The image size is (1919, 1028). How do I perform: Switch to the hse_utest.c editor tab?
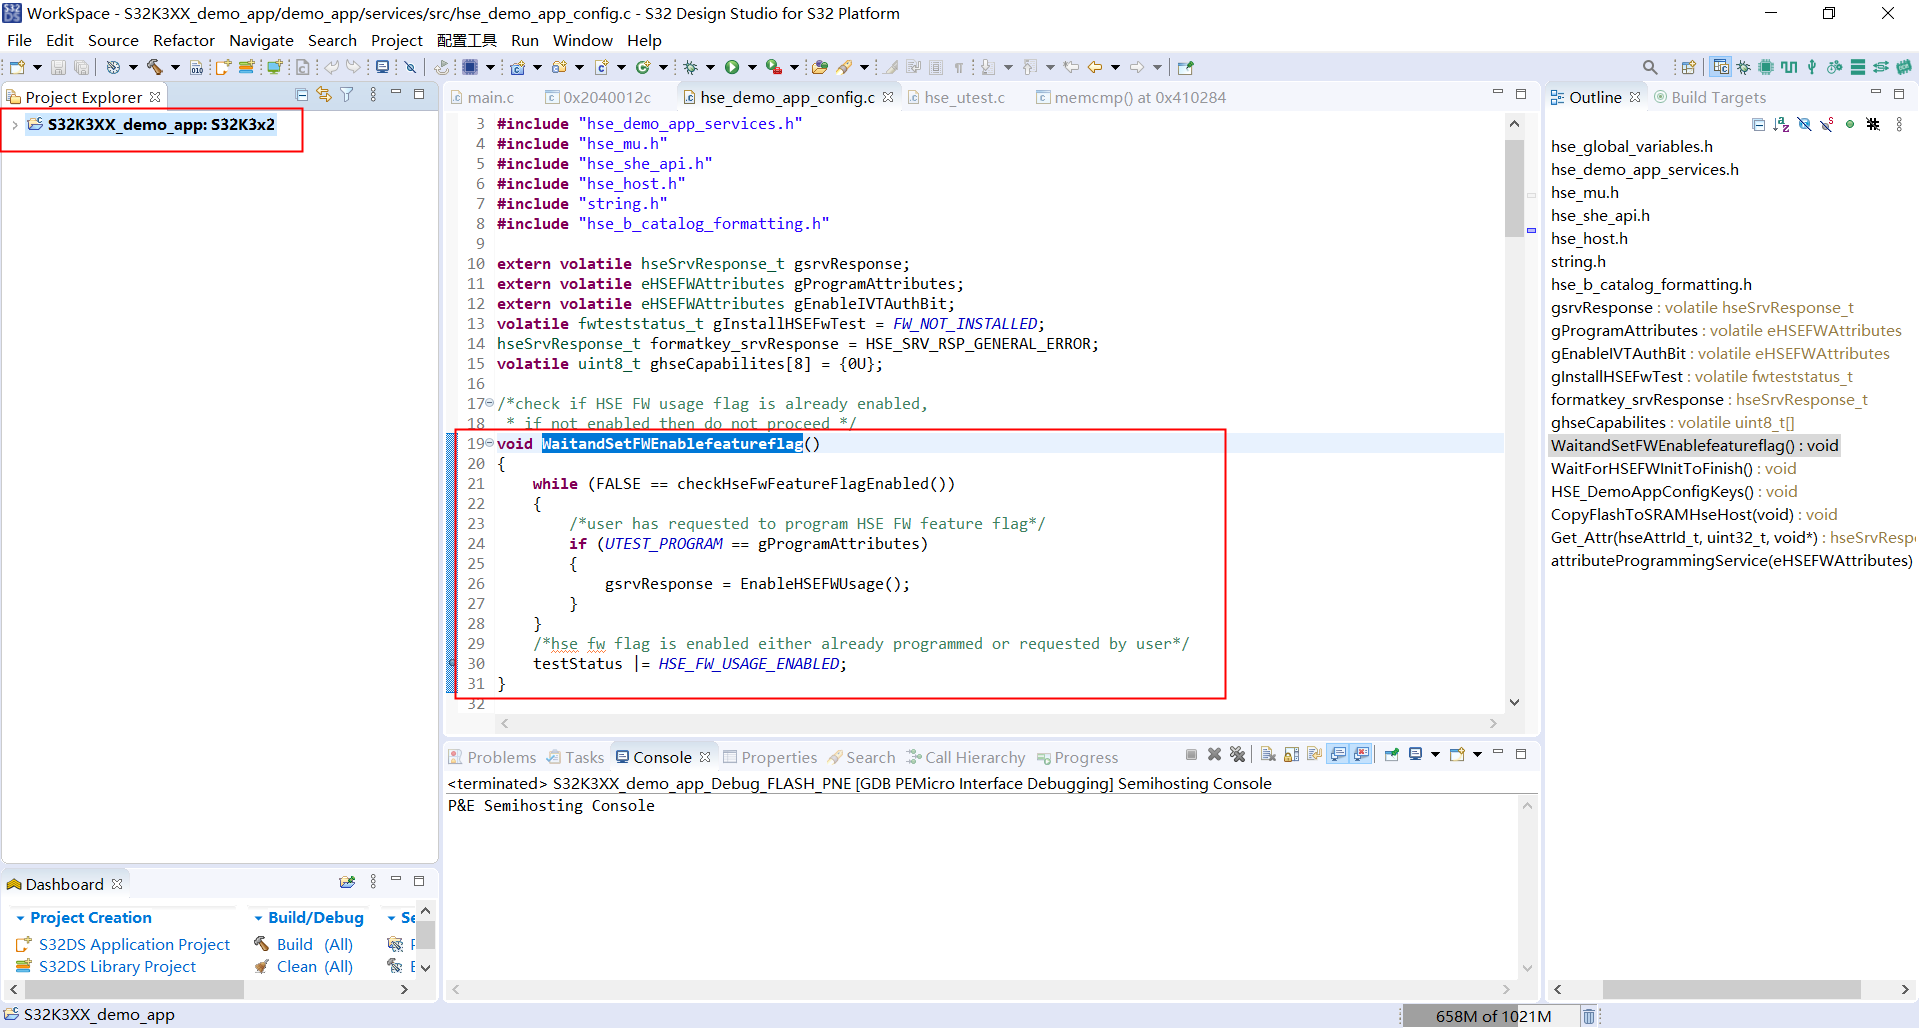pyautogui.click(x=965, y=97)
